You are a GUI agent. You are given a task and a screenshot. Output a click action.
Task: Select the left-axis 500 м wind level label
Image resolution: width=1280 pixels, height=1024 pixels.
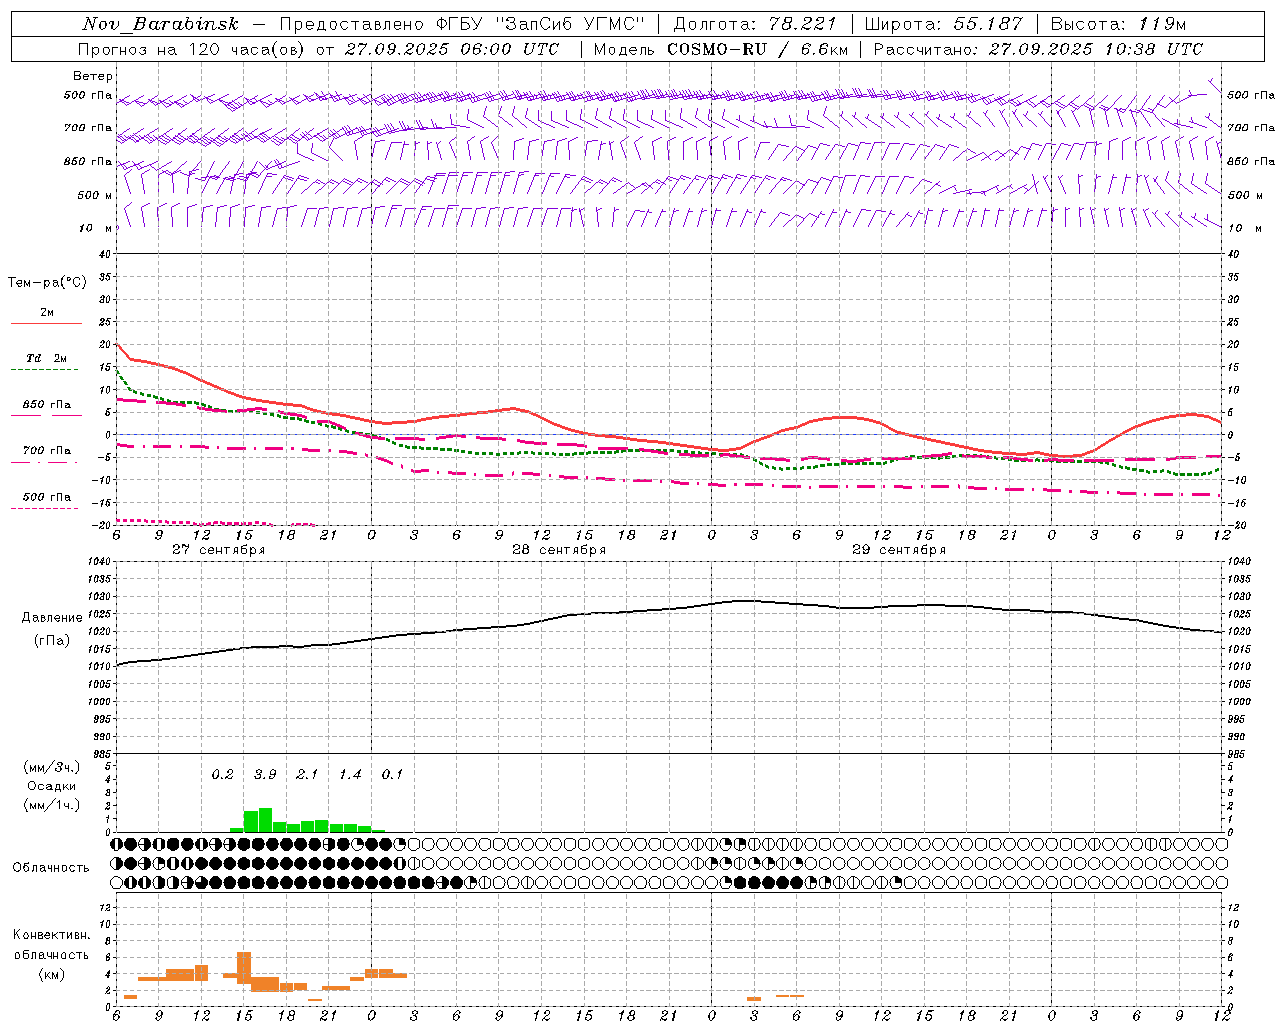[x=95, y=195]
